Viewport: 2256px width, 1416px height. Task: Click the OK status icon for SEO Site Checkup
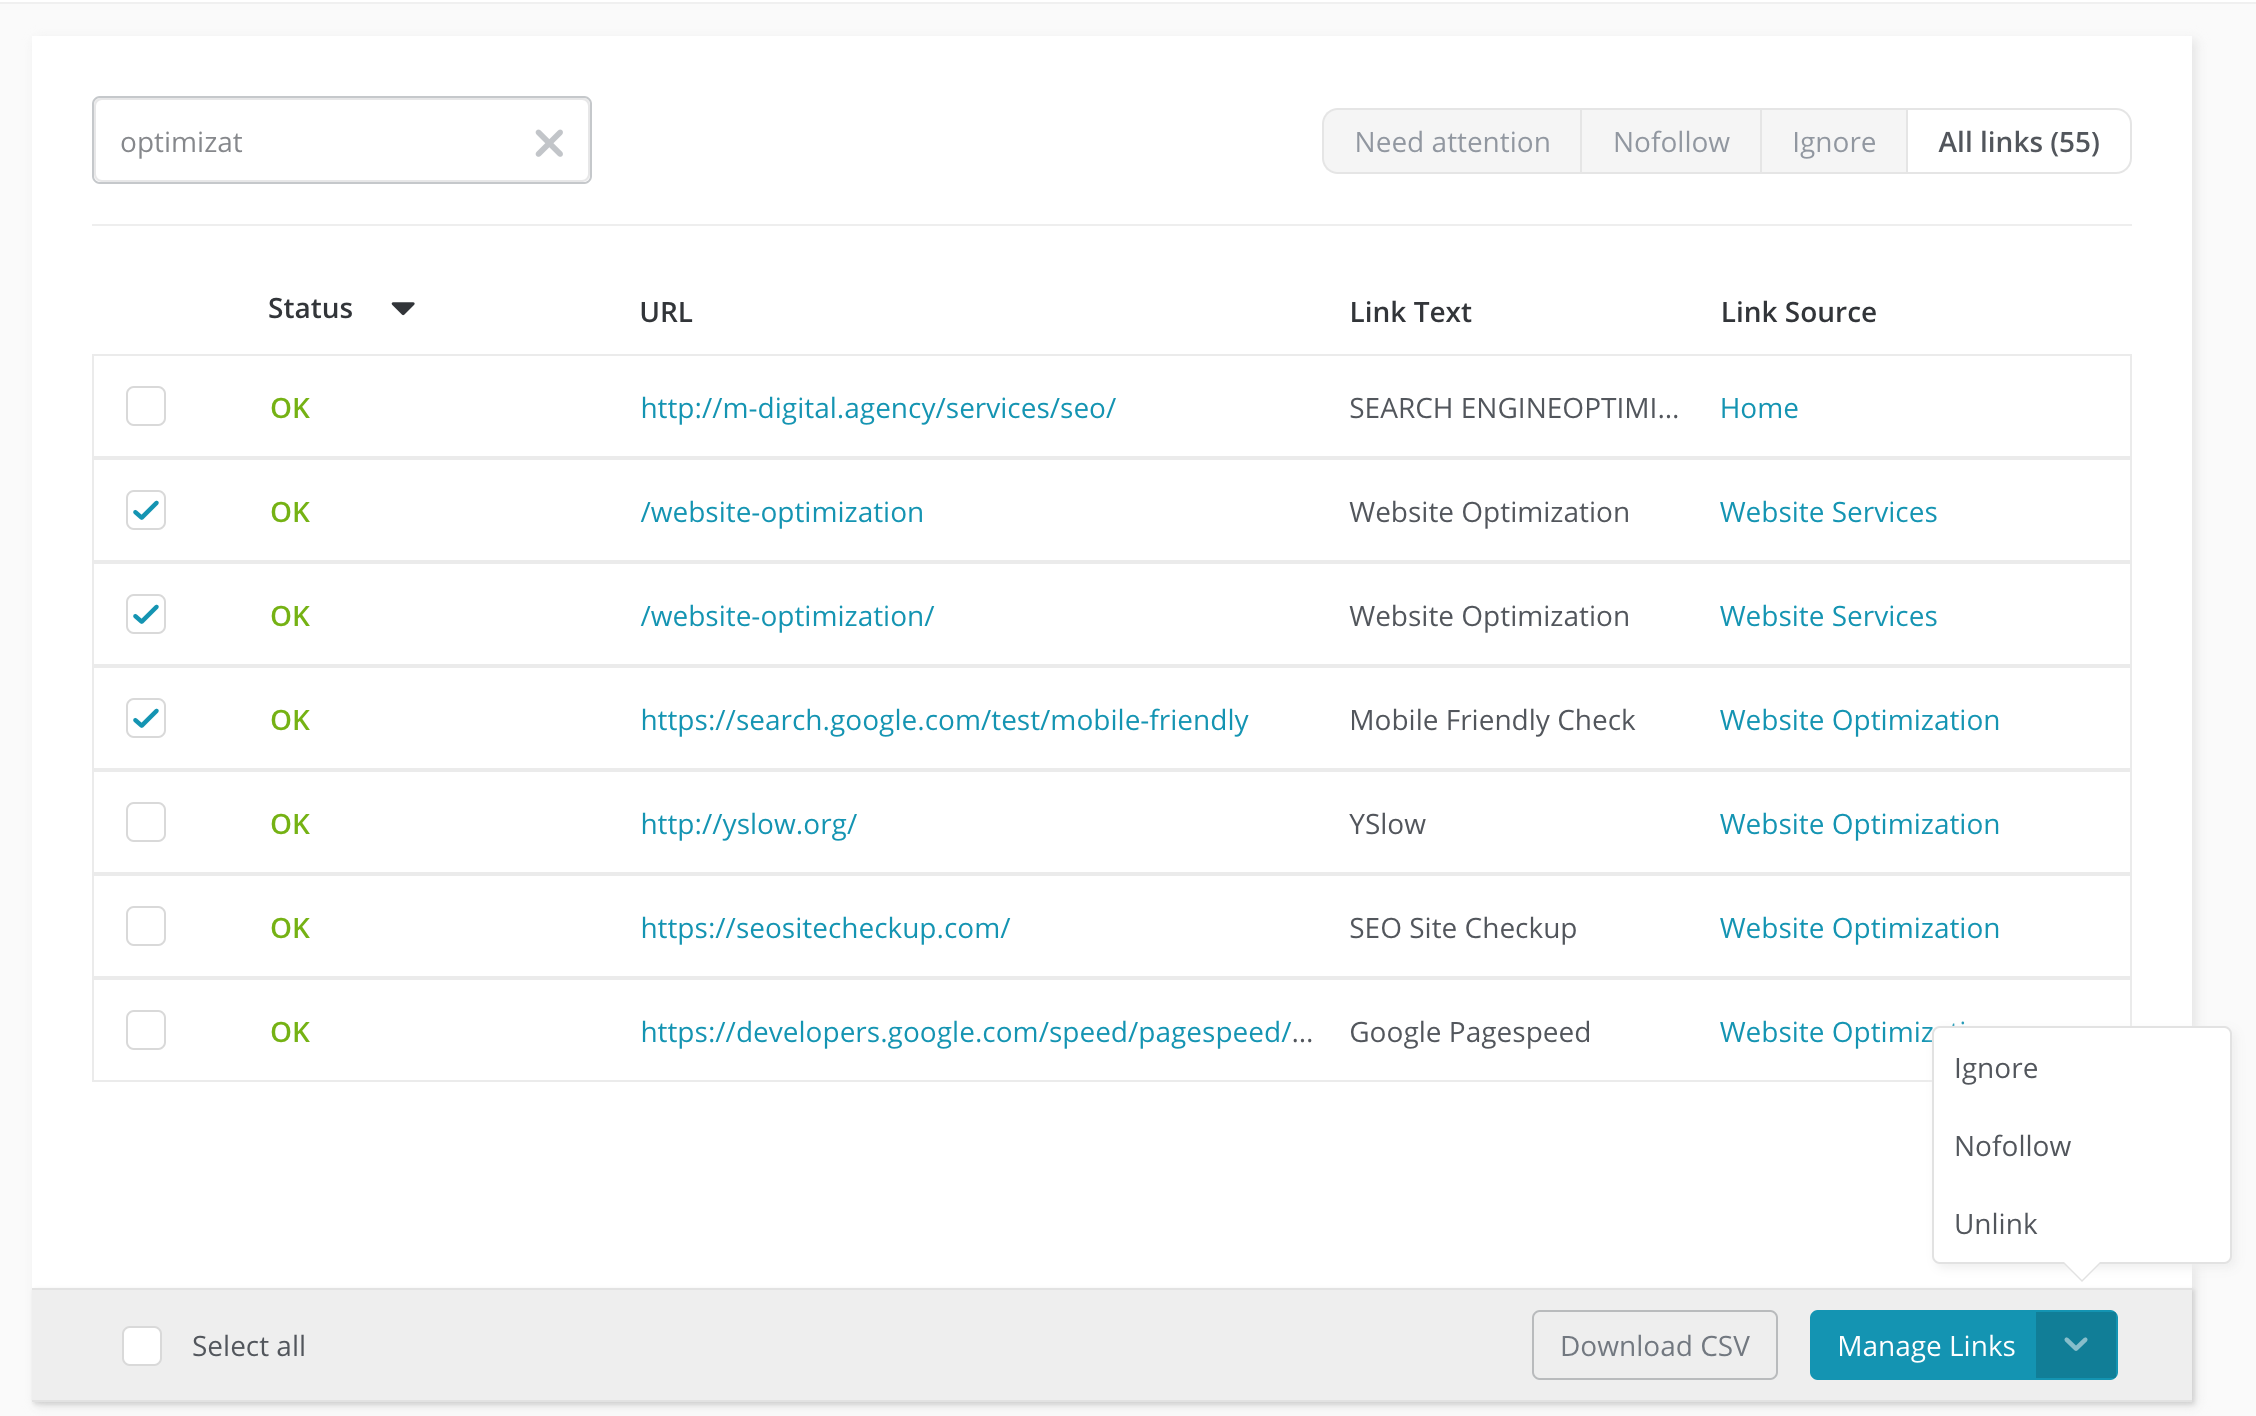click(x=290, y=927)
